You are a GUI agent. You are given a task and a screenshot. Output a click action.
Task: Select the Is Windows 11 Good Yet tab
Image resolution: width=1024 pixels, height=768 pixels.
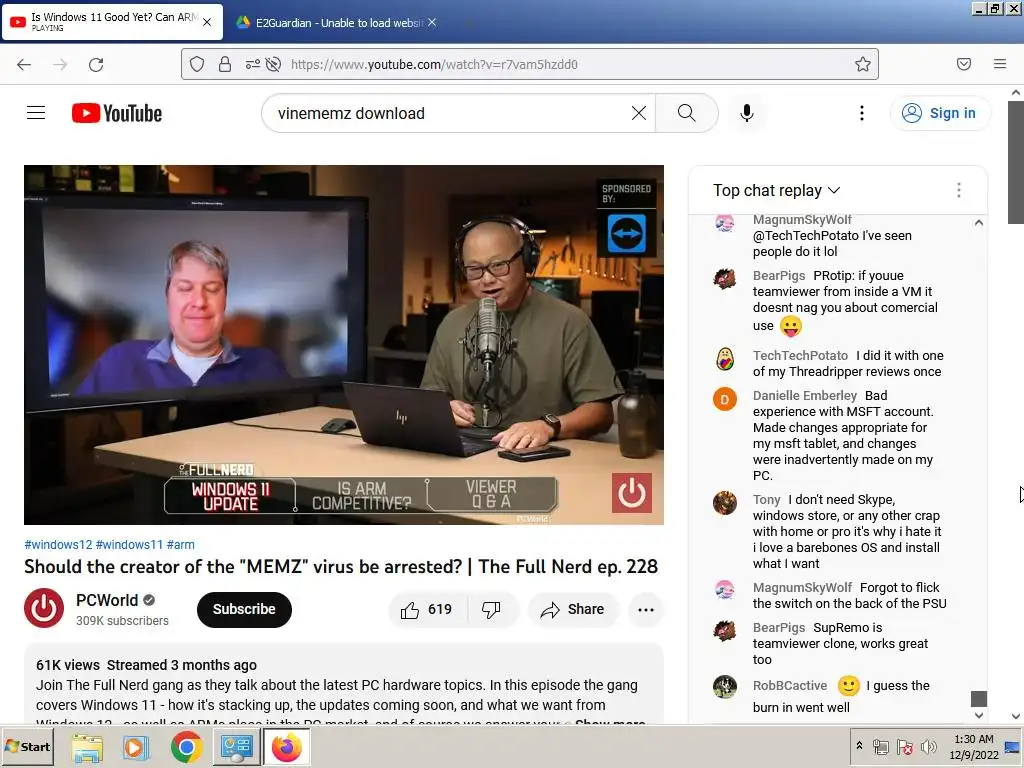point(112,22)
